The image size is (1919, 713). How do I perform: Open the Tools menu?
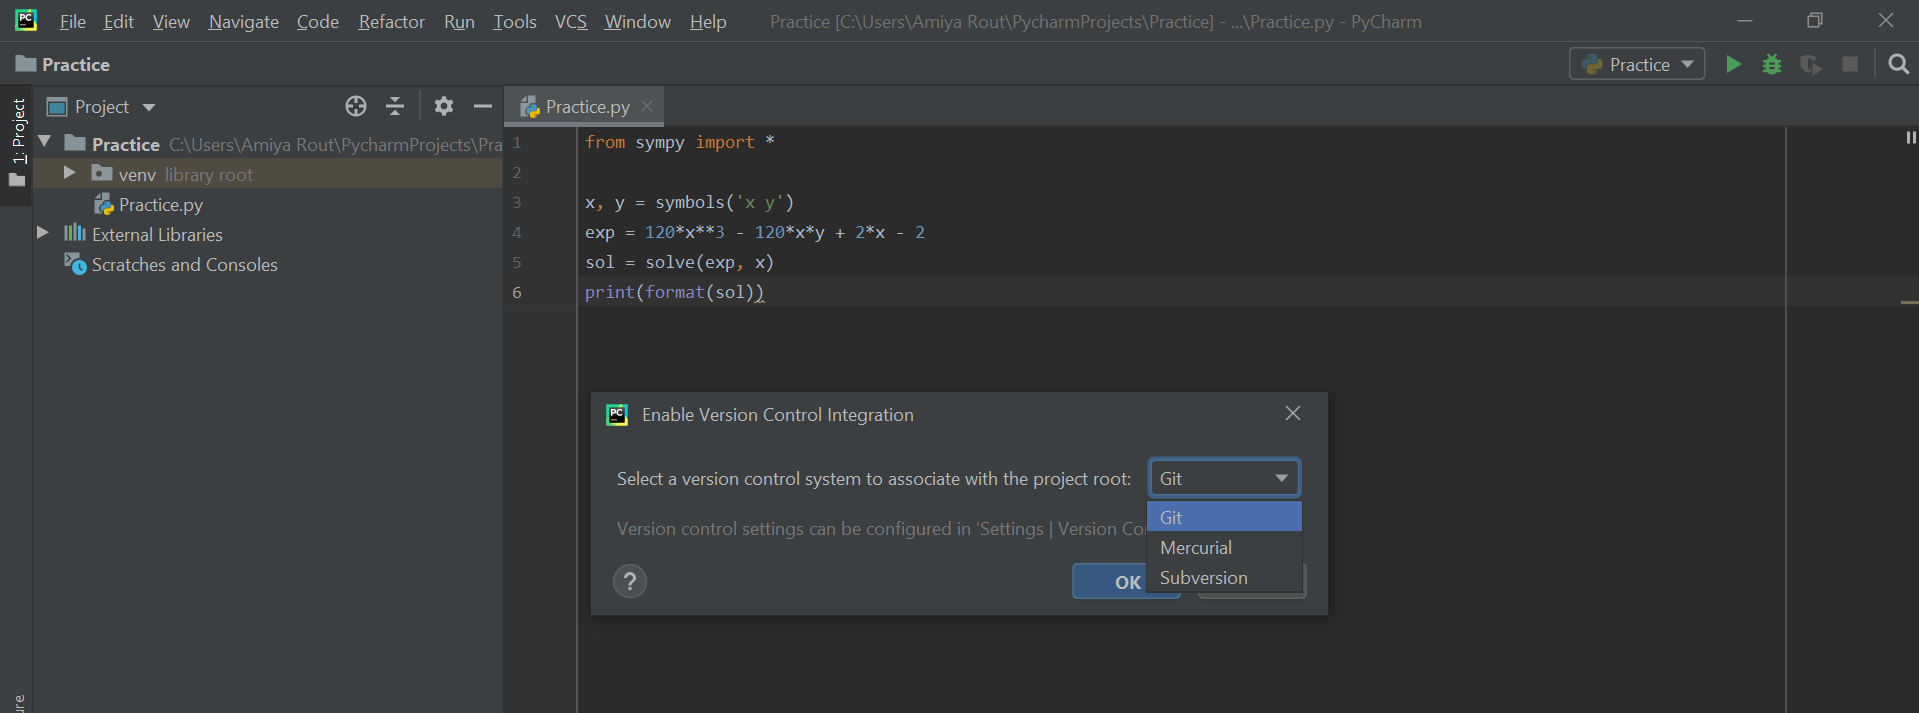coord(514,21)
